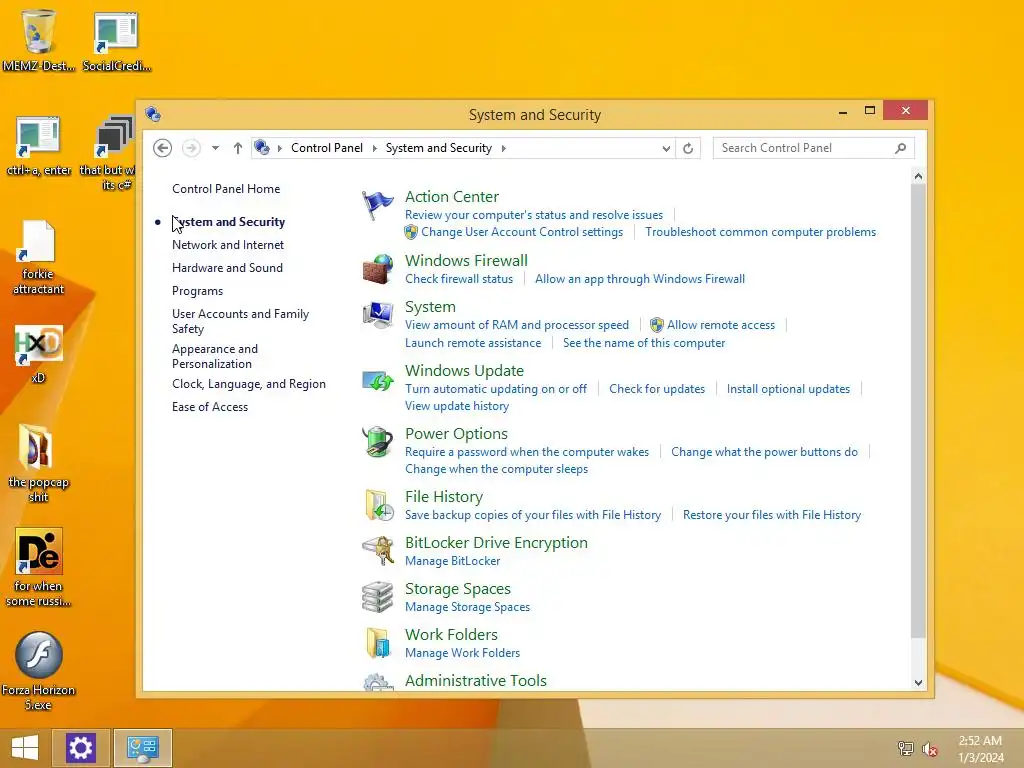Select the popcap folder on desktop
Viewport: 1024px width, 768px height.
pos(39,462)
